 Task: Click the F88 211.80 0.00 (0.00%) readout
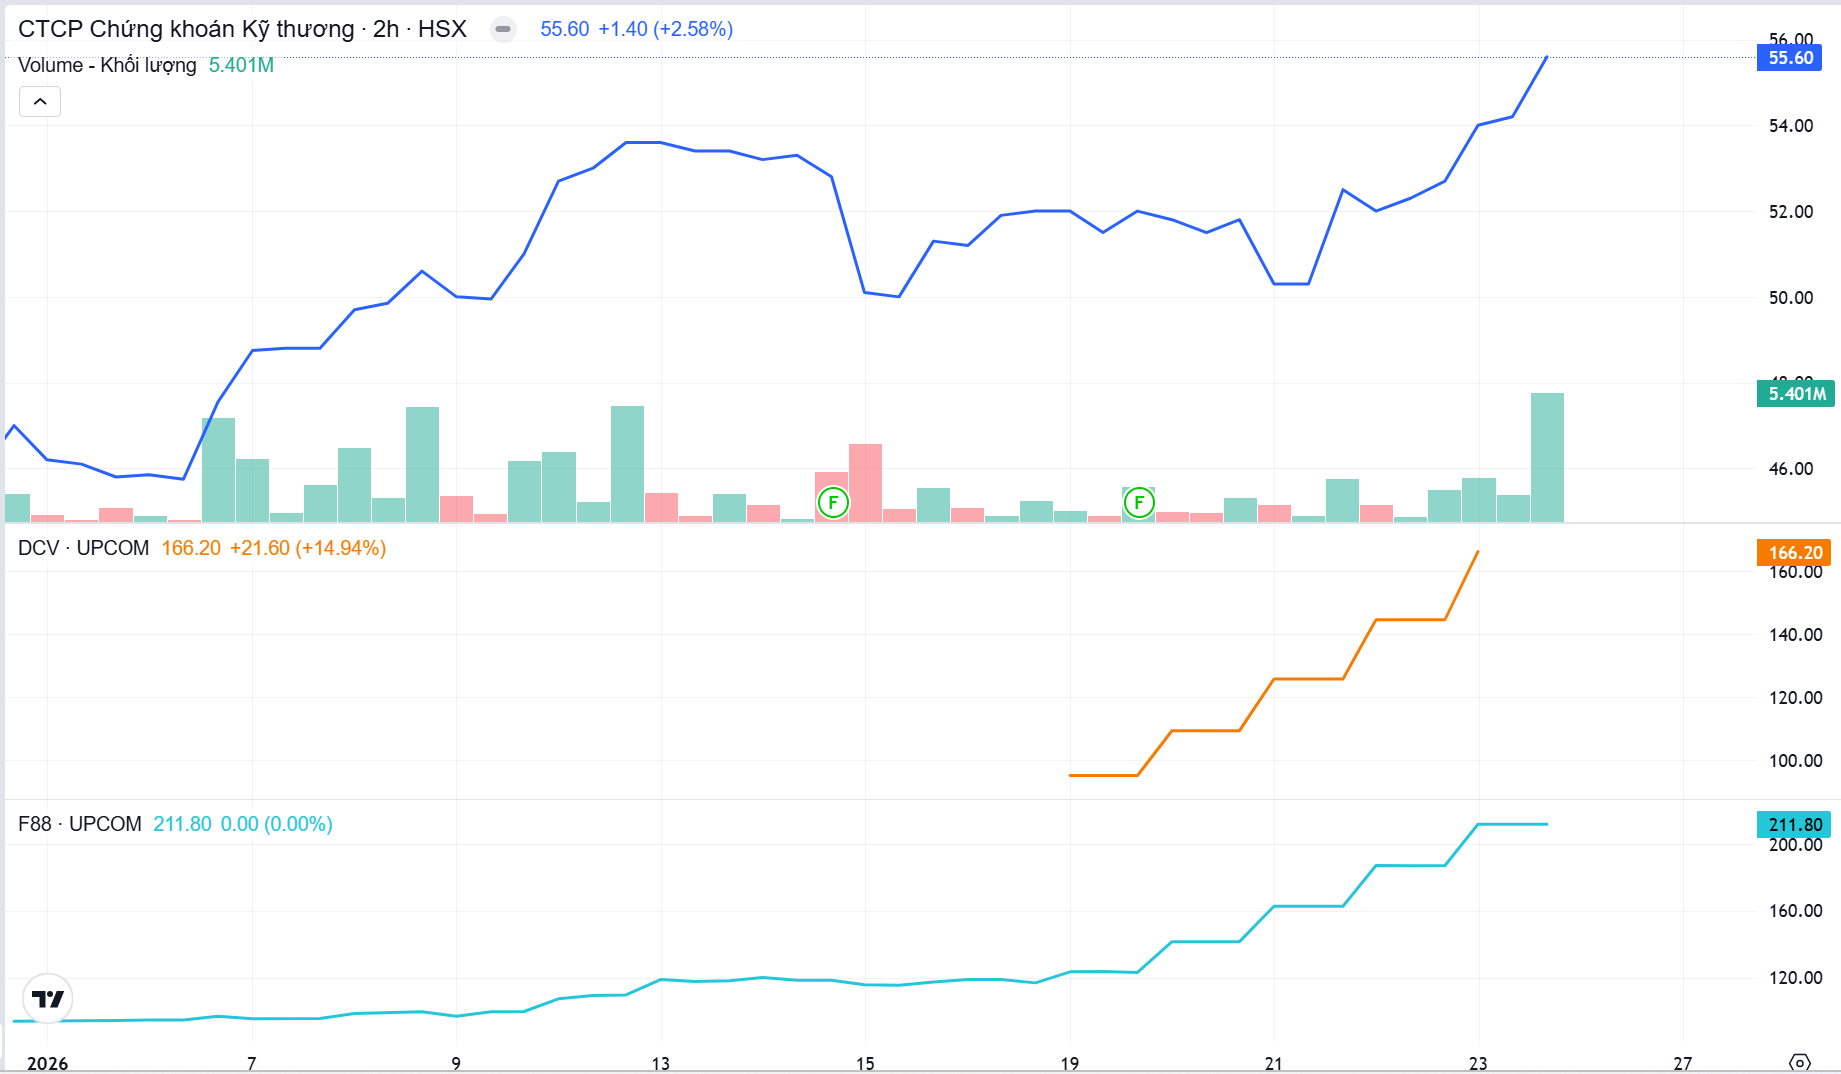[243, 824]
